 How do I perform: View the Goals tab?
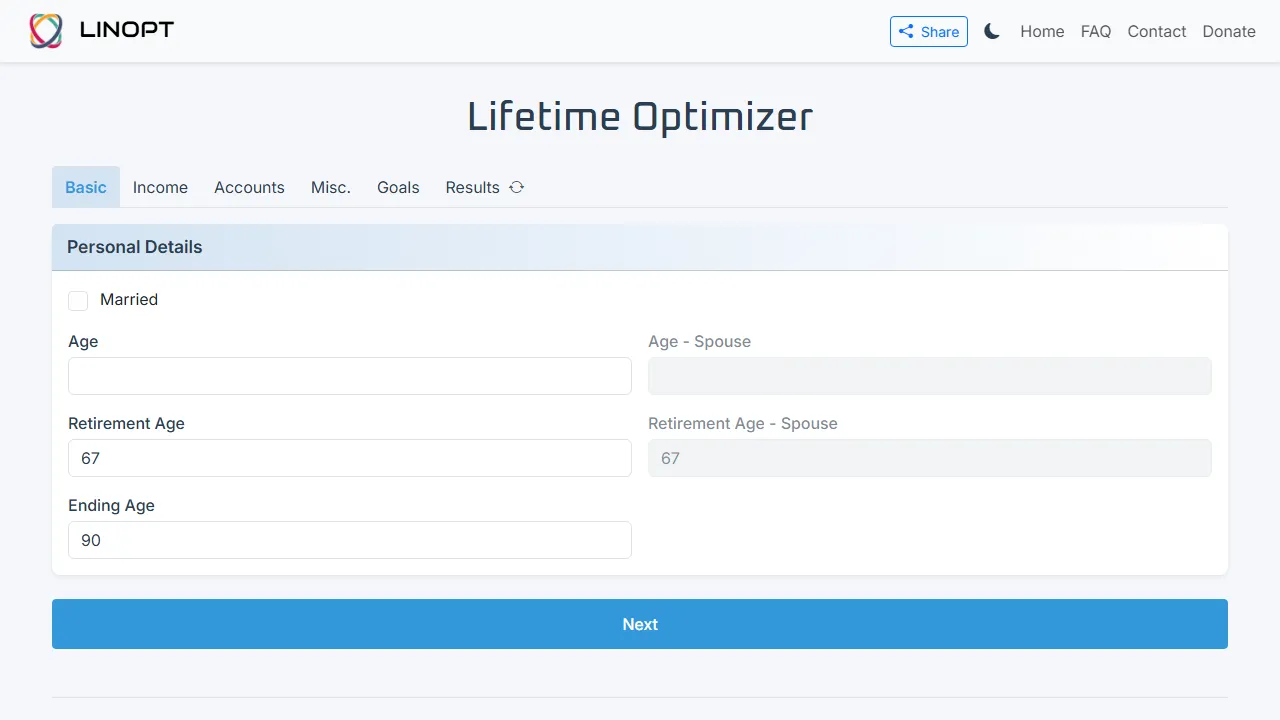click(x=398, y=187)
